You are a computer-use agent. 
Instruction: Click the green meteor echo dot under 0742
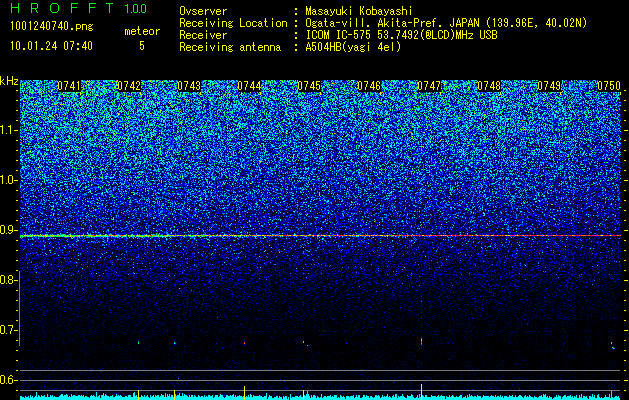[x=138, y=343]
